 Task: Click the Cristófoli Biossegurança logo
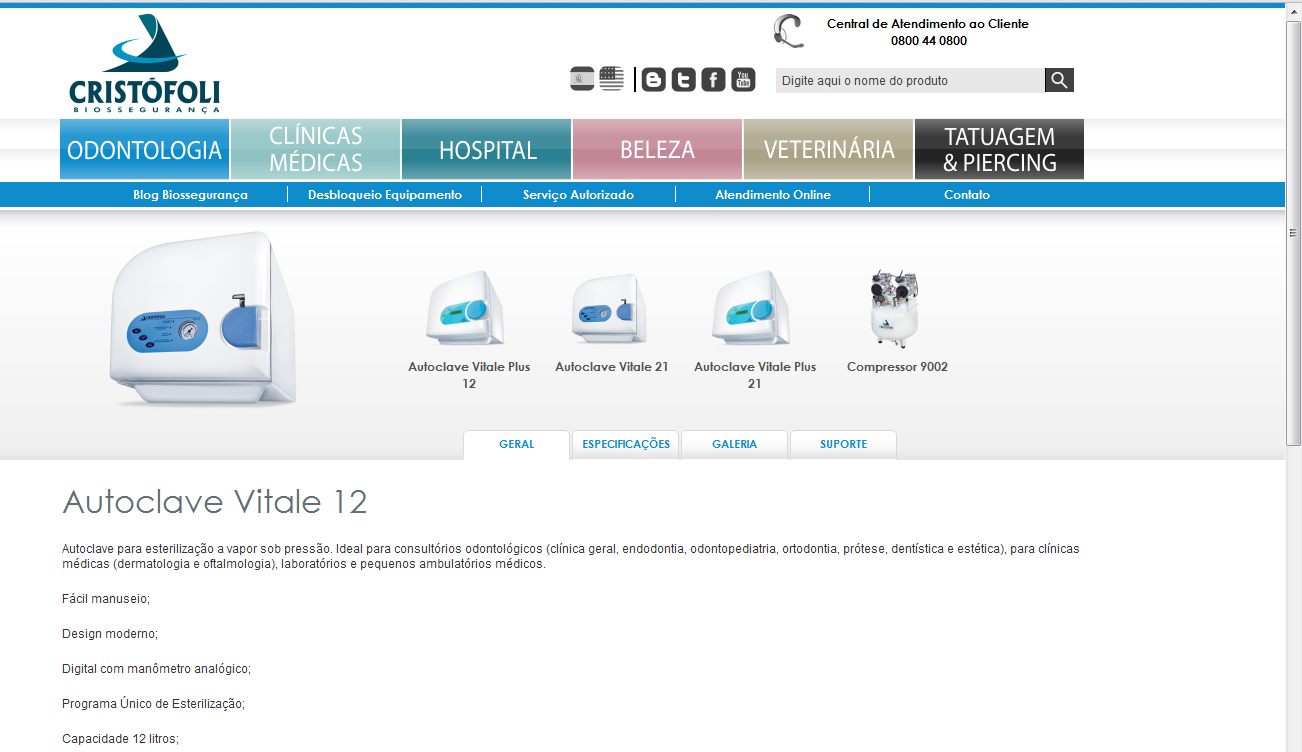[x=145, y=64]
